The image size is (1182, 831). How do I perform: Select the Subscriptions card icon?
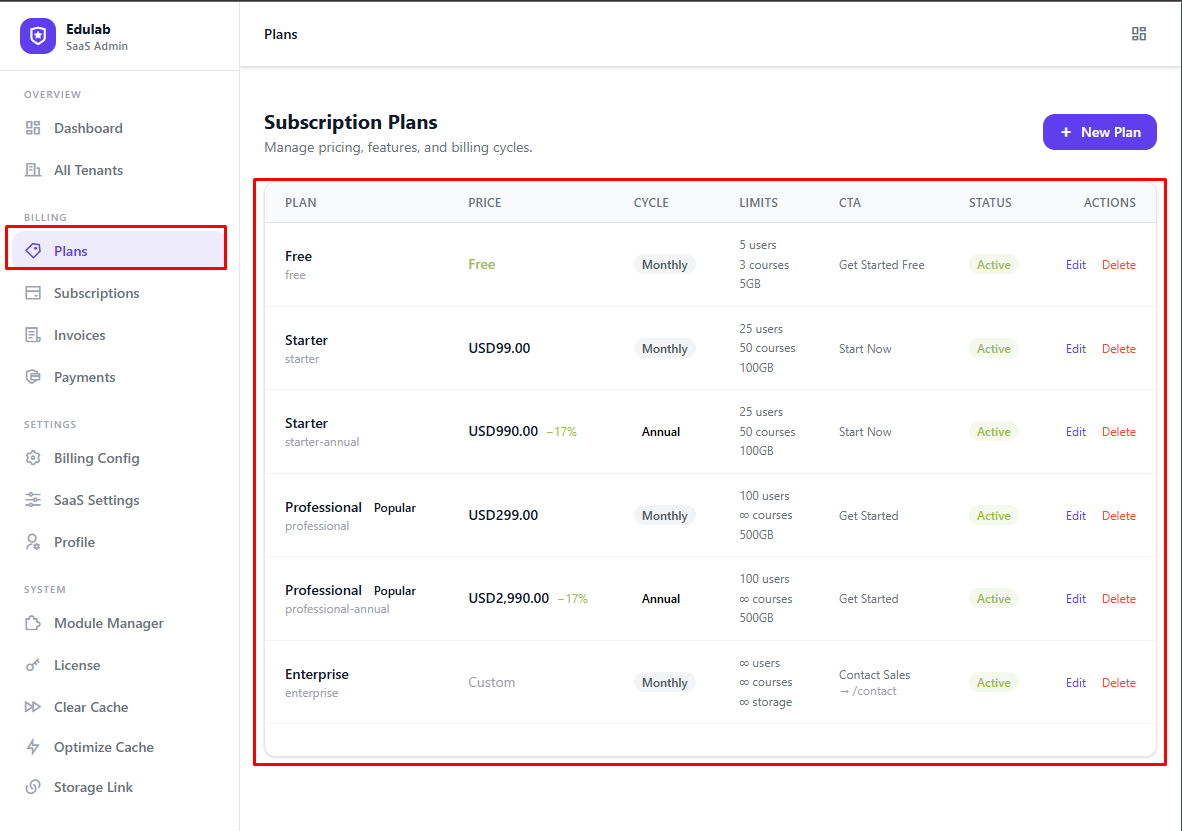(x=33, y=293)
